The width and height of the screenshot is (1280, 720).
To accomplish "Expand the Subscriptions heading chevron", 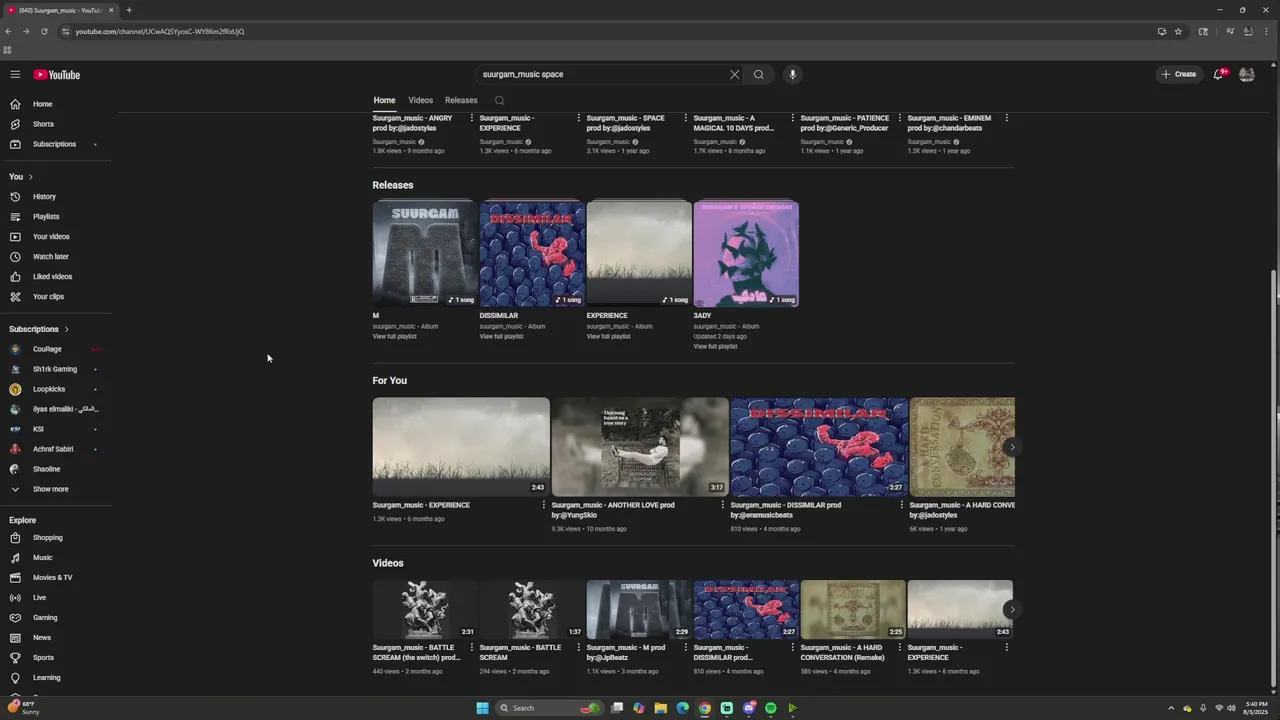I will pos(66,329).
